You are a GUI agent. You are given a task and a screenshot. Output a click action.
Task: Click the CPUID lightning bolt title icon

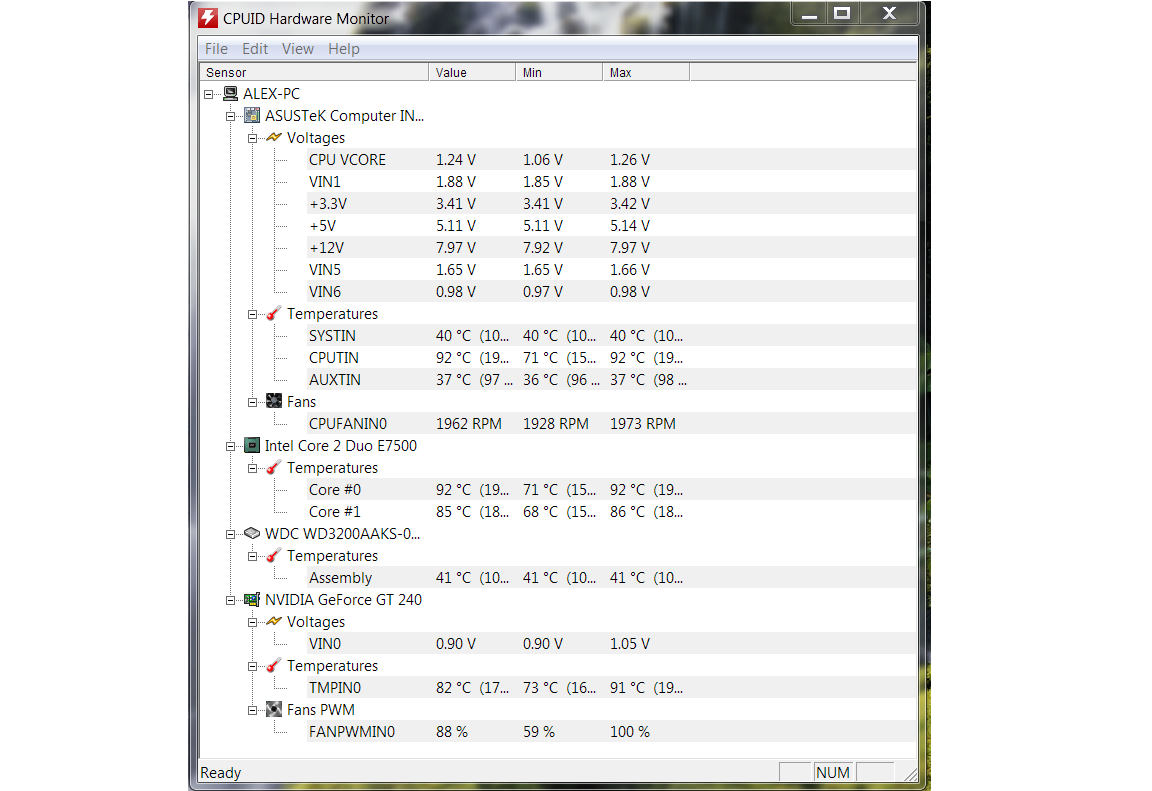click(208, 18)
